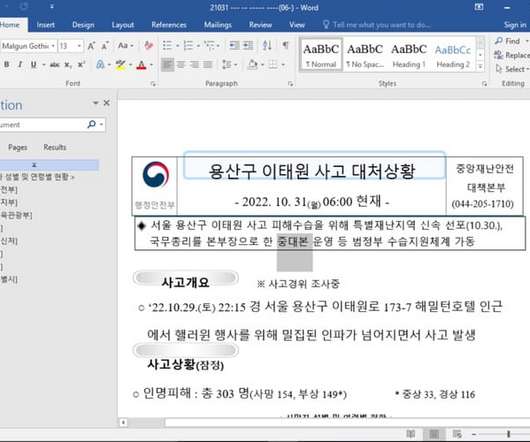Screen dimensions: 530x442
Task: Center align the paragraph
Action: 181,64
